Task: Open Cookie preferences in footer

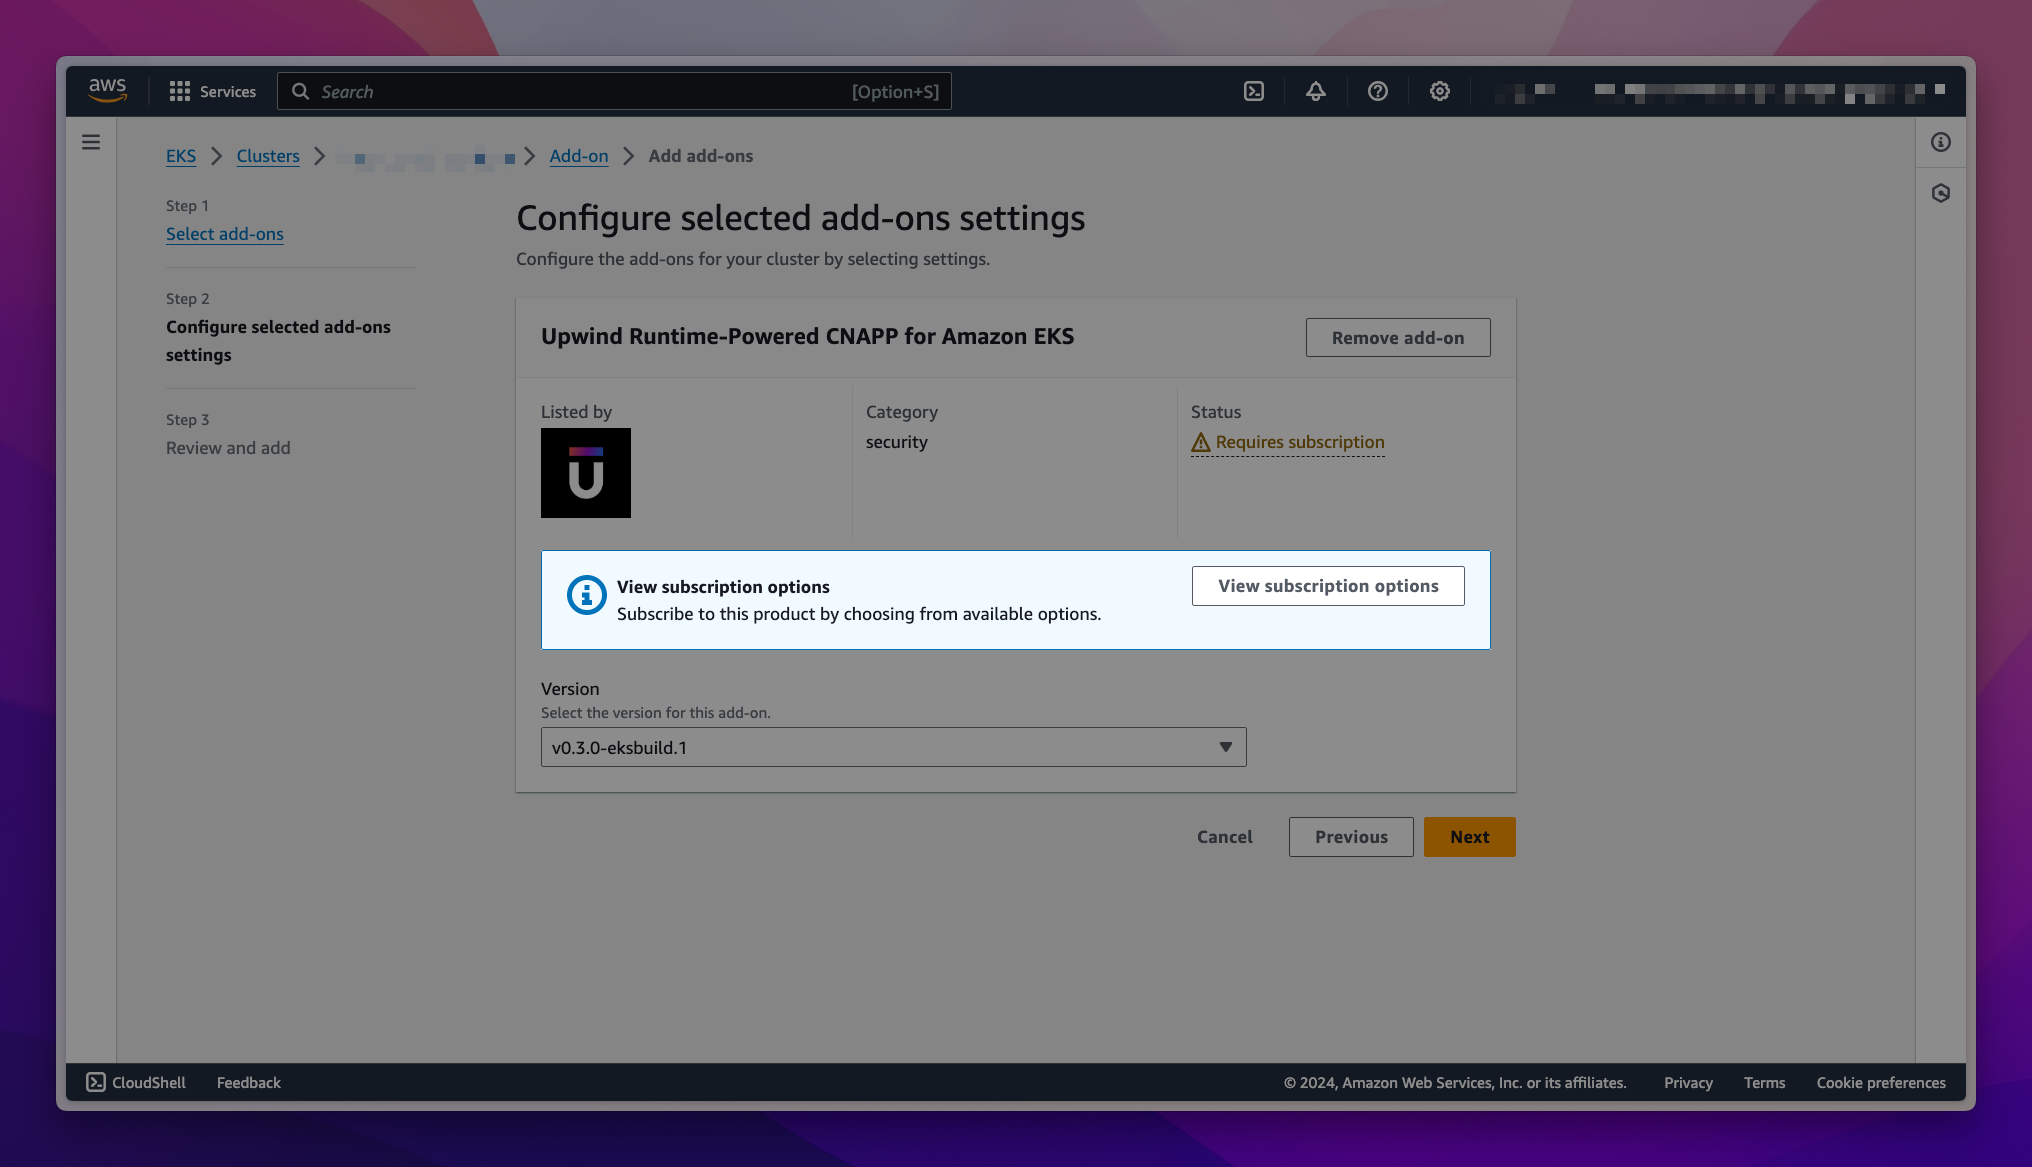Action: pos(1881,1082)
